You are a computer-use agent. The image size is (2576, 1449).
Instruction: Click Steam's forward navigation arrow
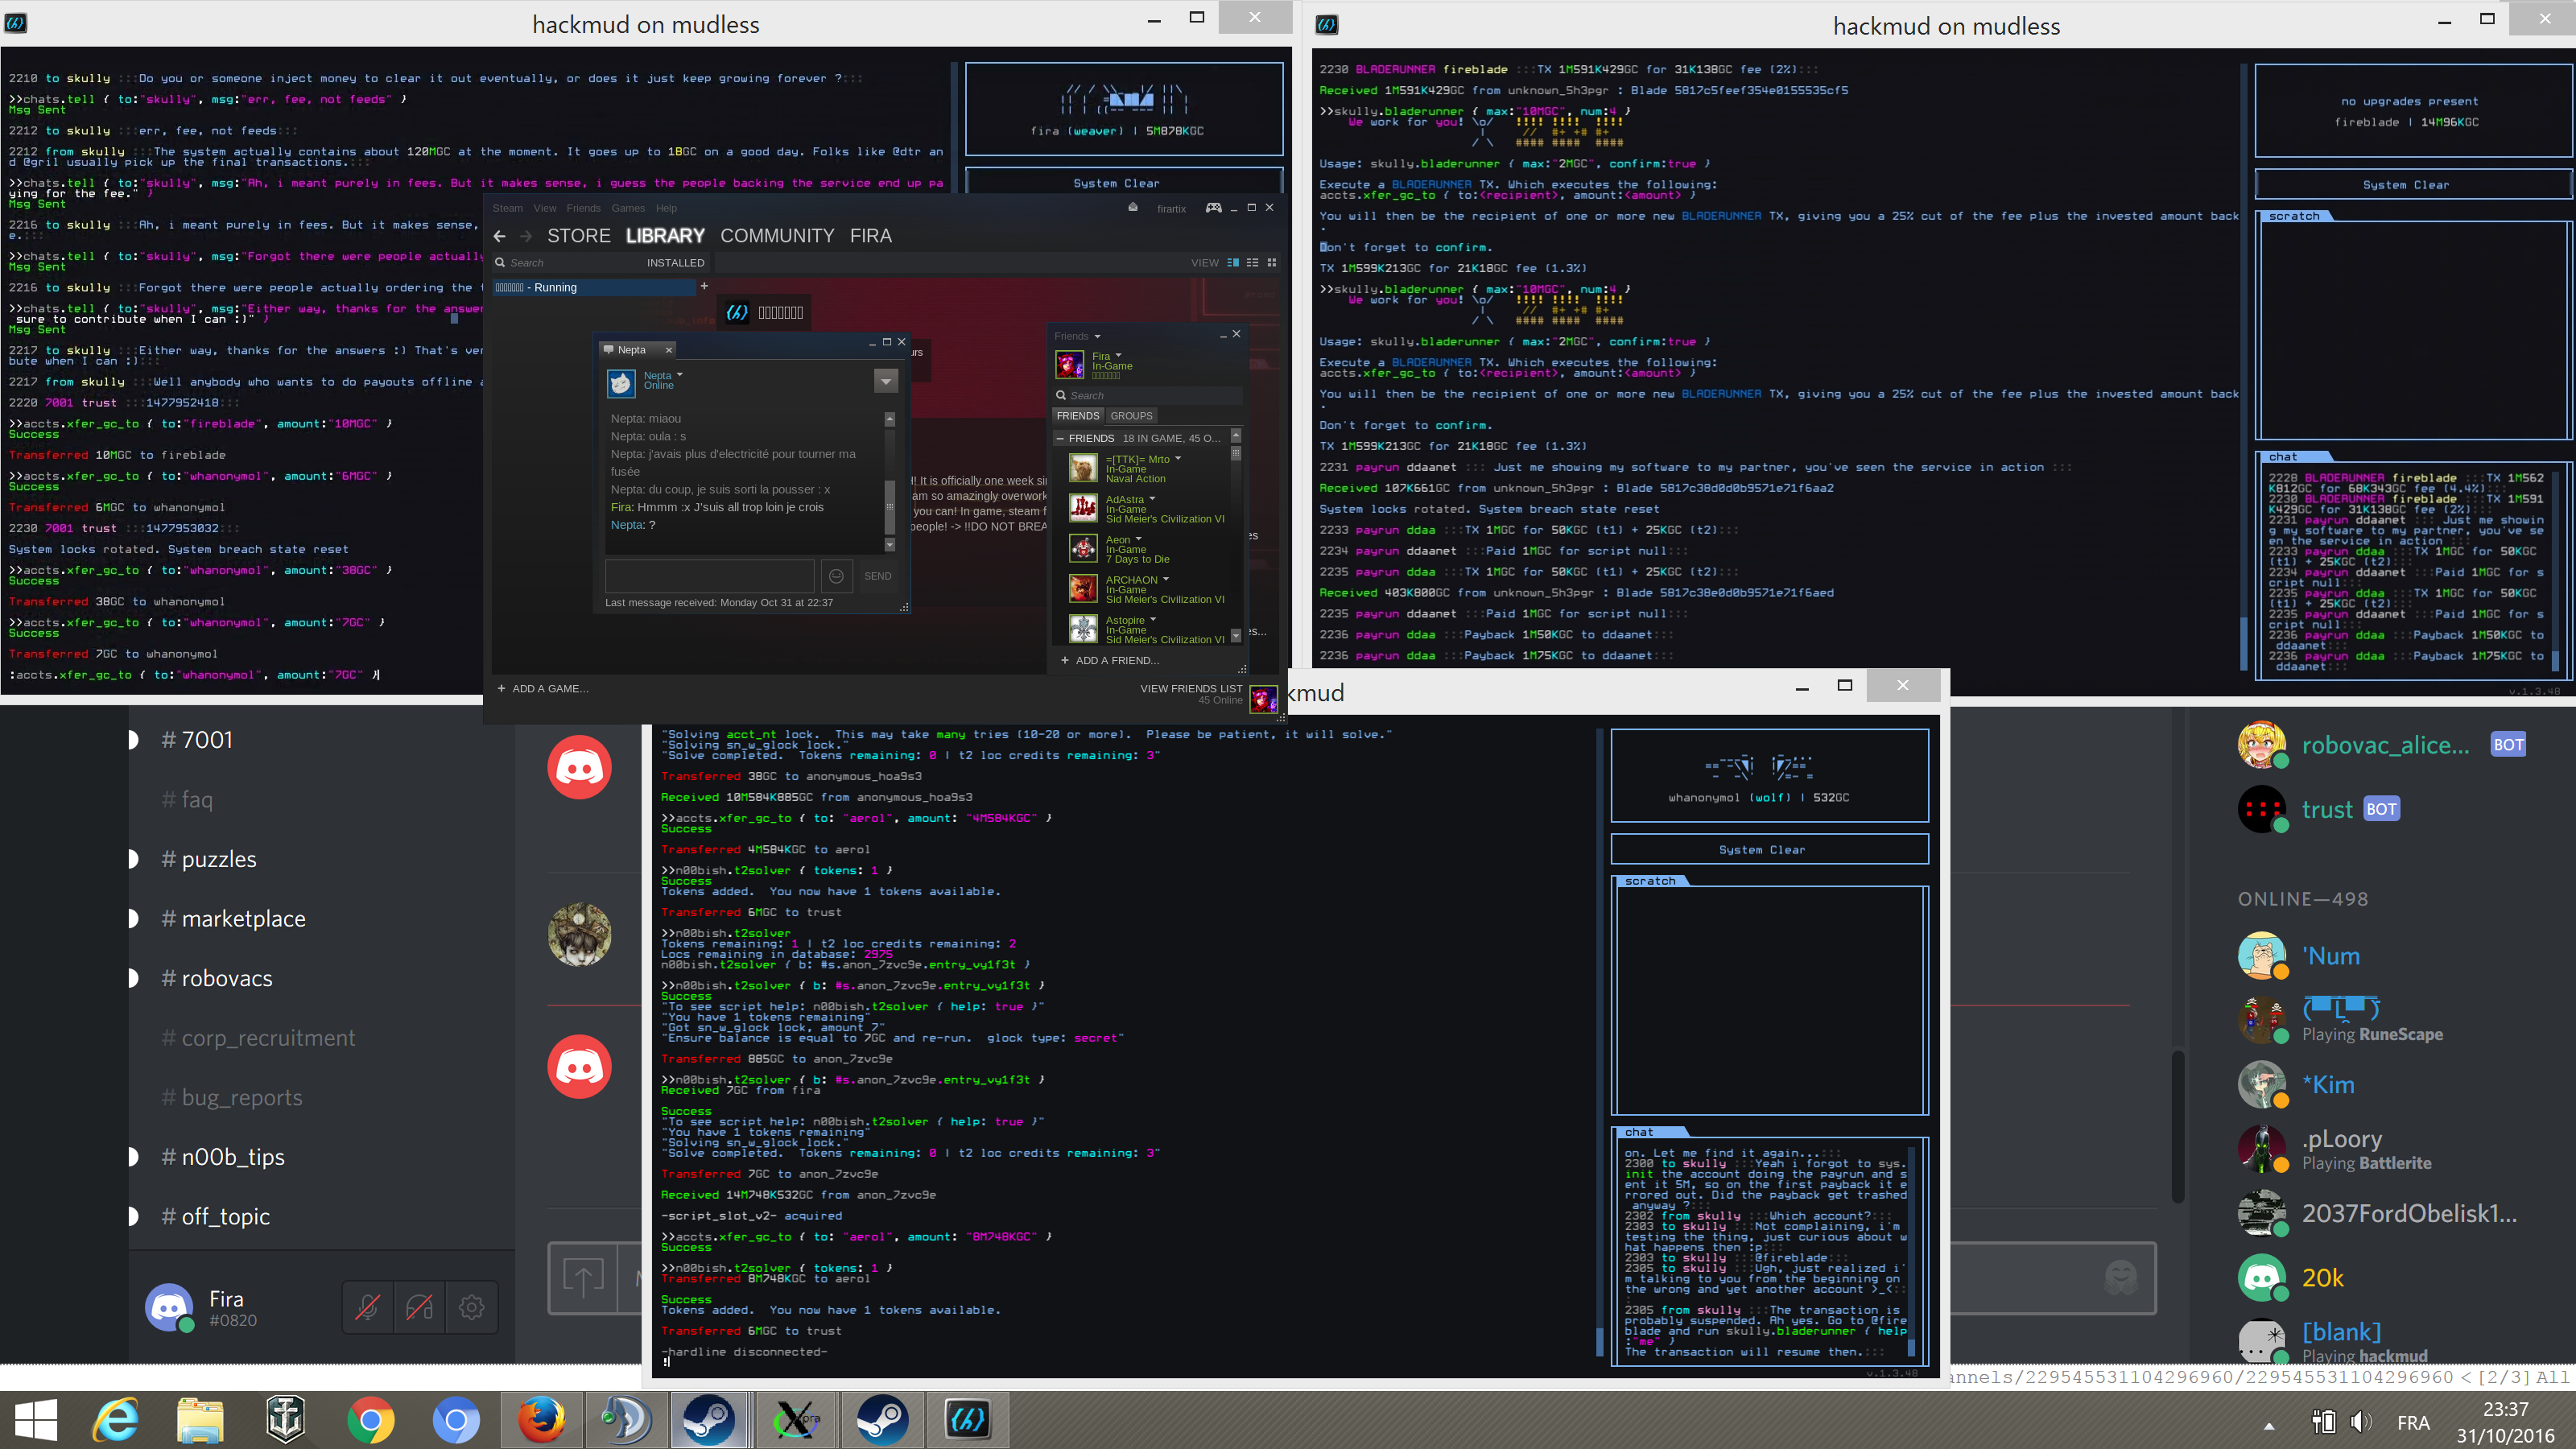click(526, 236)
